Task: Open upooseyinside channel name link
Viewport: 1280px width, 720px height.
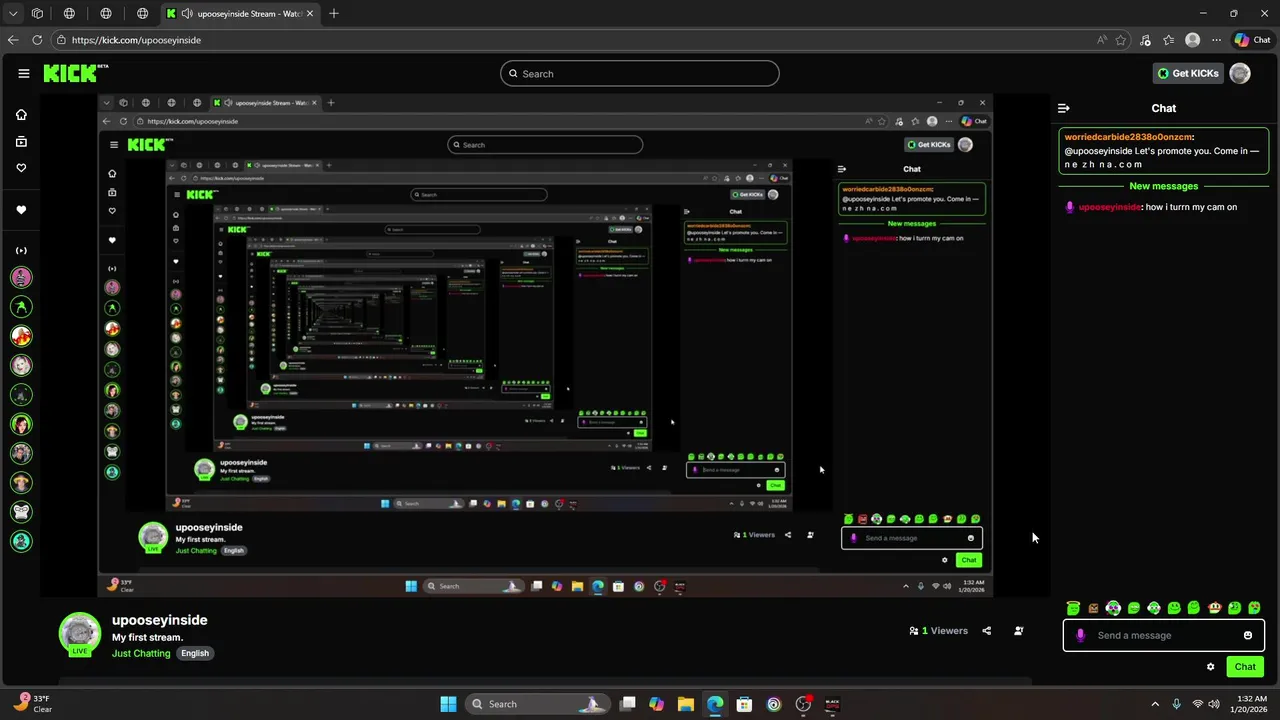Action: click(x=160, y=620)
